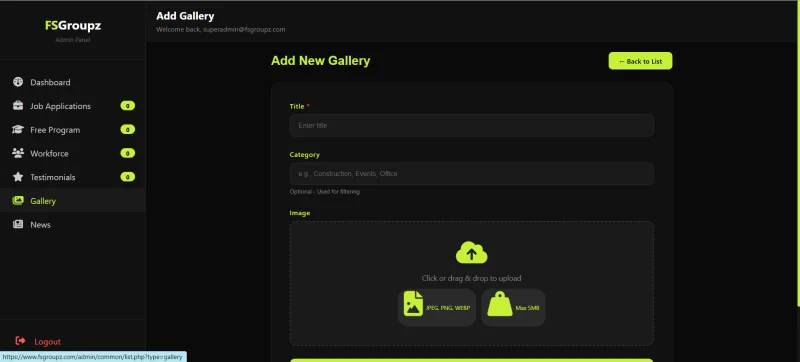
Task: Click the FSGroupz logo text
Action: point(72,25)
